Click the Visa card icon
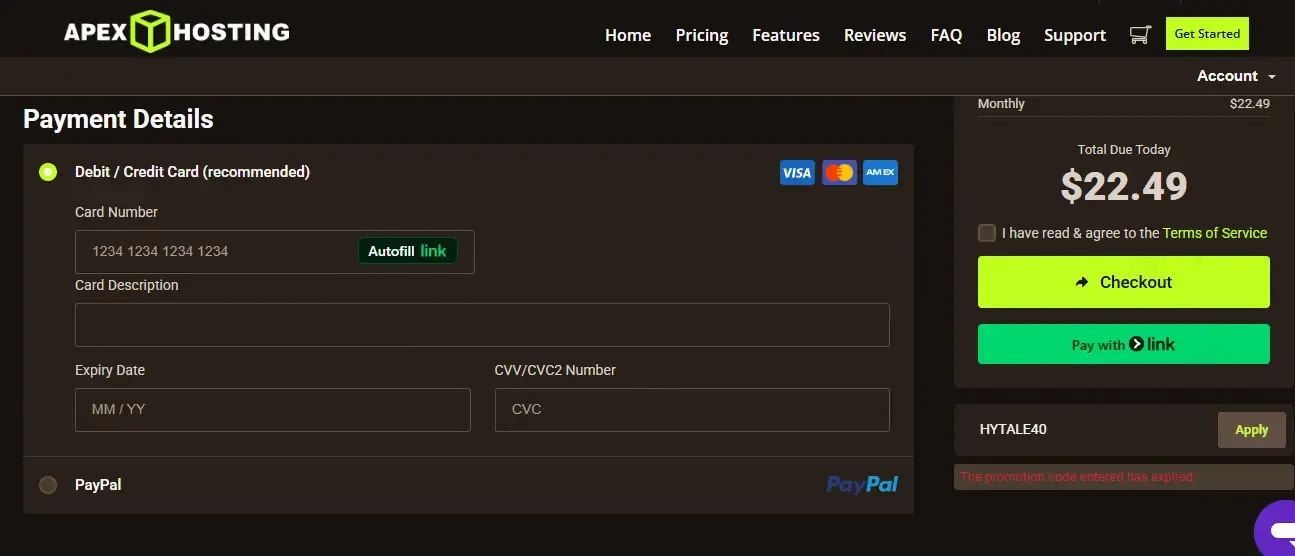 click(x=797, y=173)
